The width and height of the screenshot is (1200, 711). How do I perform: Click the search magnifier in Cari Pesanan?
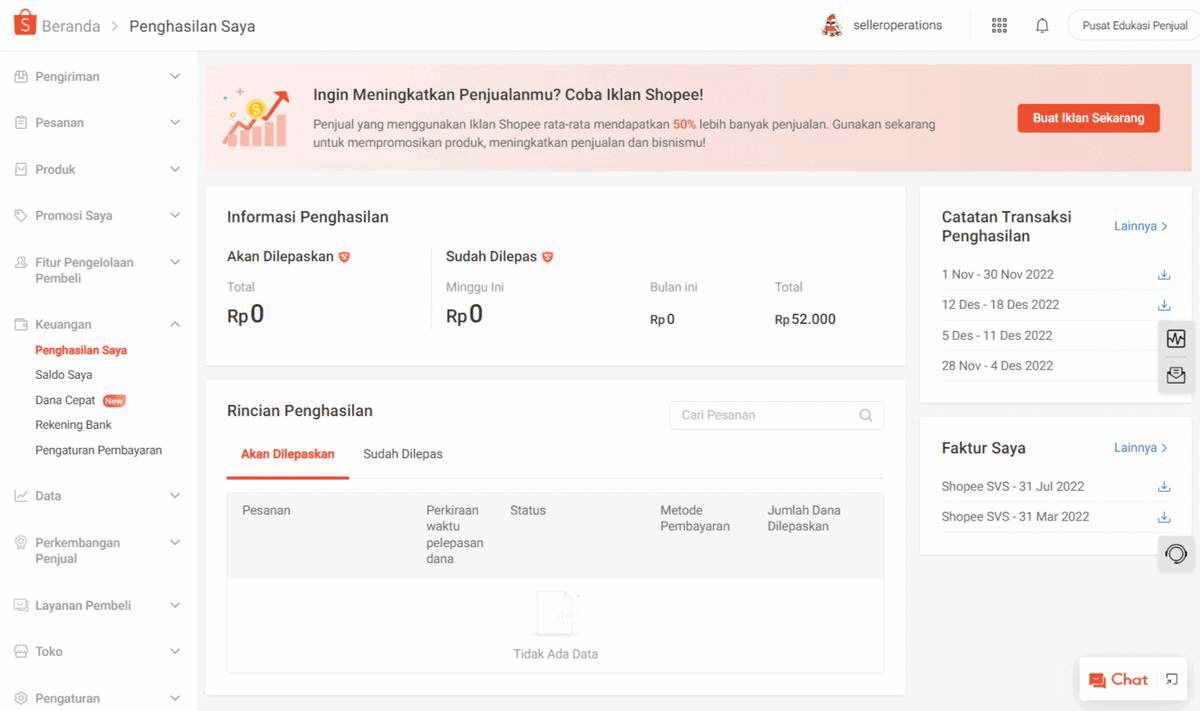pyautogui.click(x=866, y=415)
